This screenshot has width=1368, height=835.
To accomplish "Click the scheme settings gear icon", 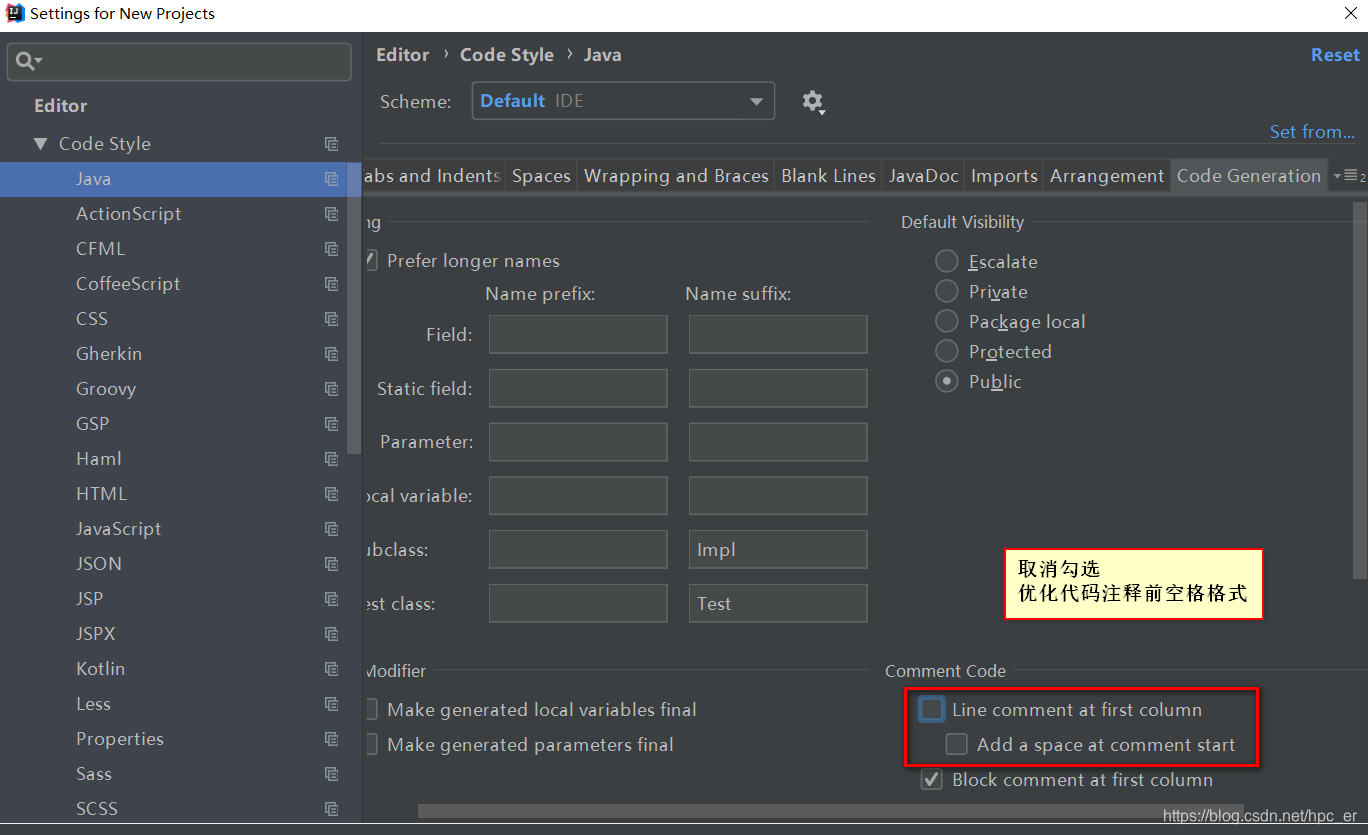I will 813,101.
